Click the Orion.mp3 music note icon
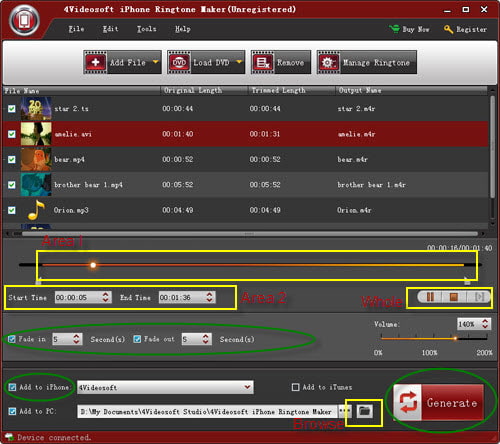The width and height of the screenshot is (500, 444). coord(36,210)
